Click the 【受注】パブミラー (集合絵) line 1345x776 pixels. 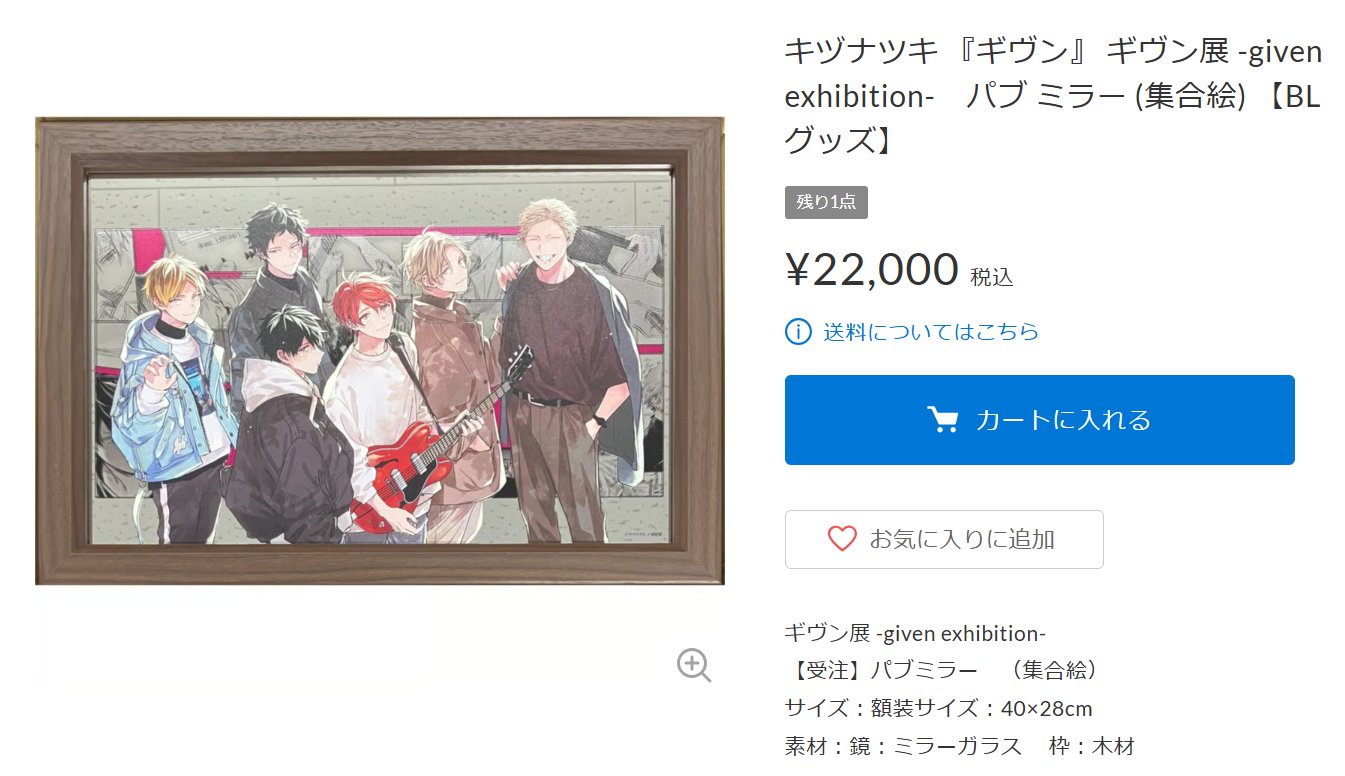pyautogui.click(x=942, y=670)
